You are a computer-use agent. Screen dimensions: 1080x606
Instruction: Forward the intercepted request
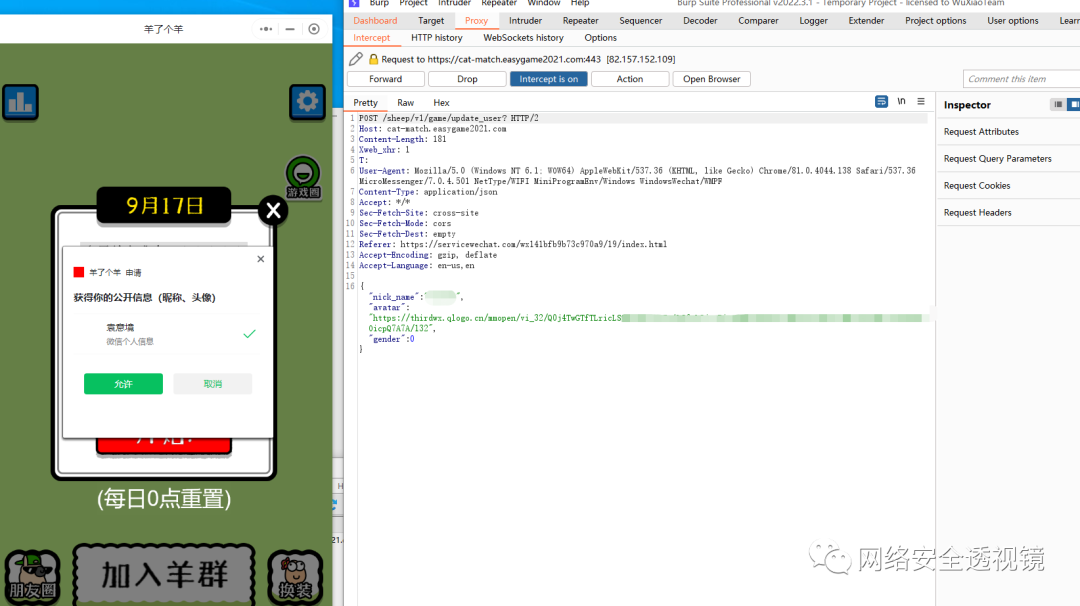[x=386, y=79]
